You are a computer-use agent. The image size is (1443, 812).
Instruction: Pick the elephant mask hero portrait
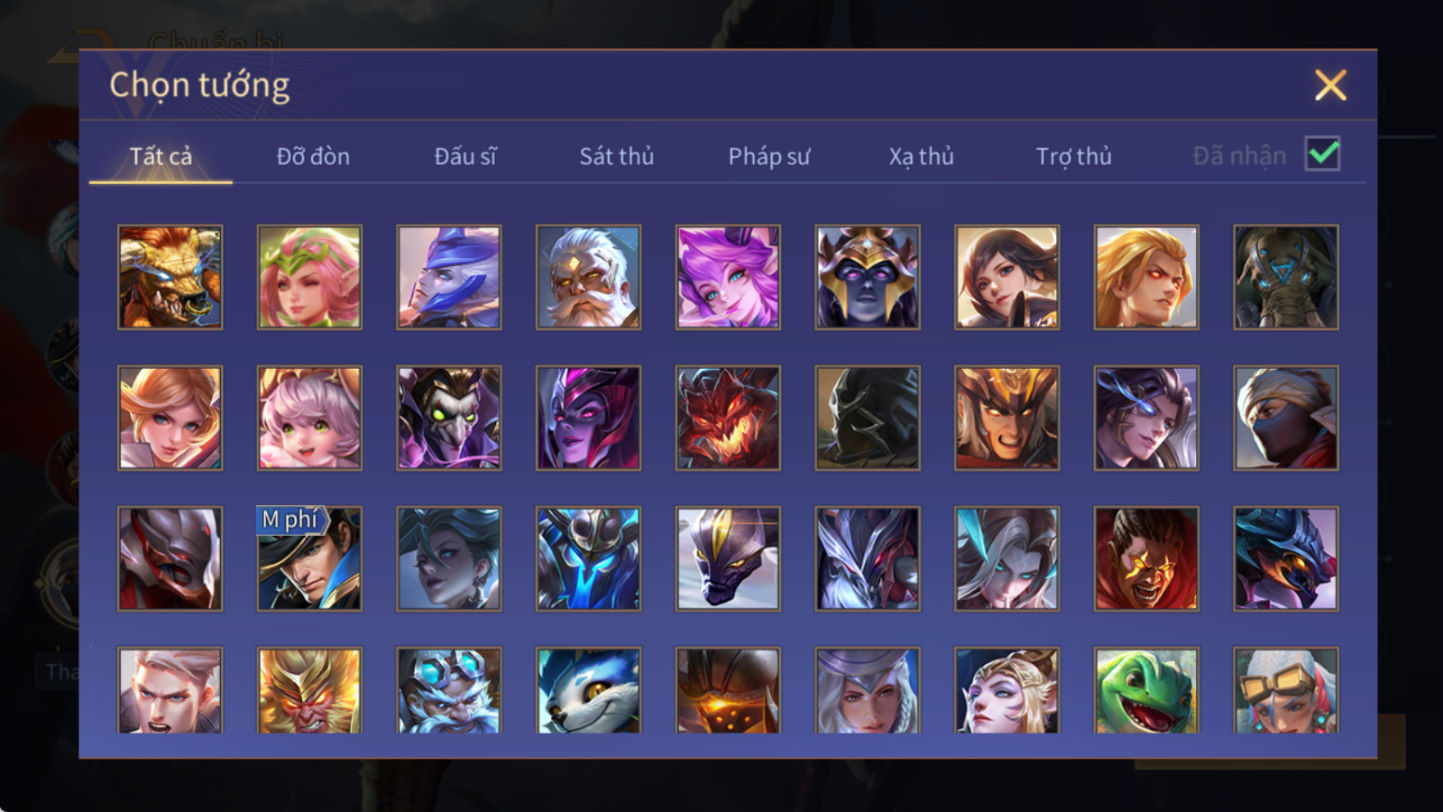(1286, 277)
